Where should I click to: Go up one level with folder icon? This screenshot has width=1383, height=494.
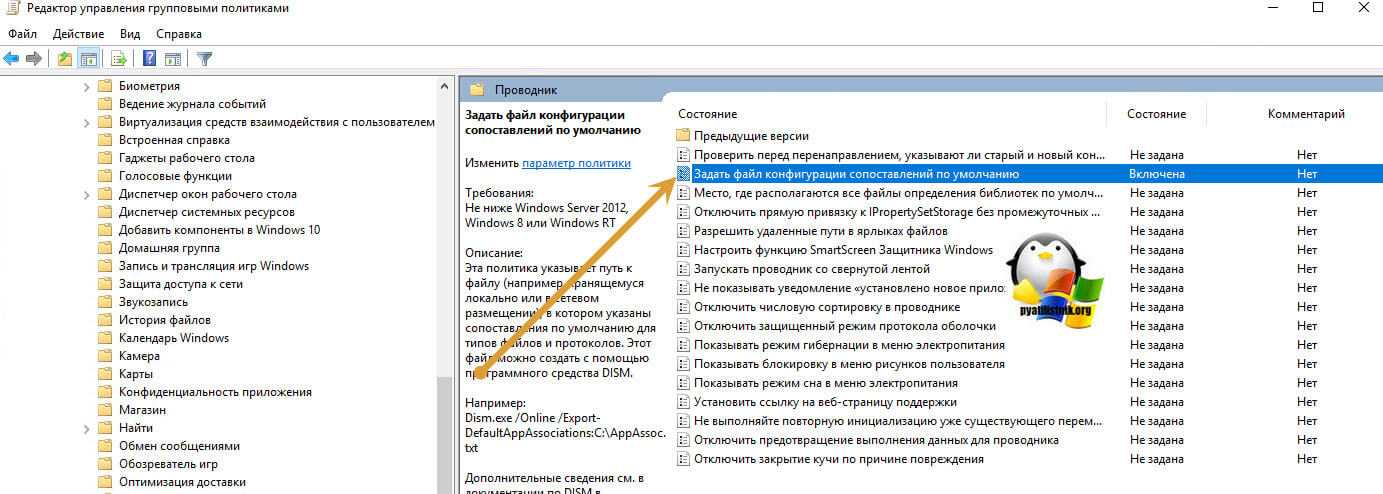click(x=65, y=59)
